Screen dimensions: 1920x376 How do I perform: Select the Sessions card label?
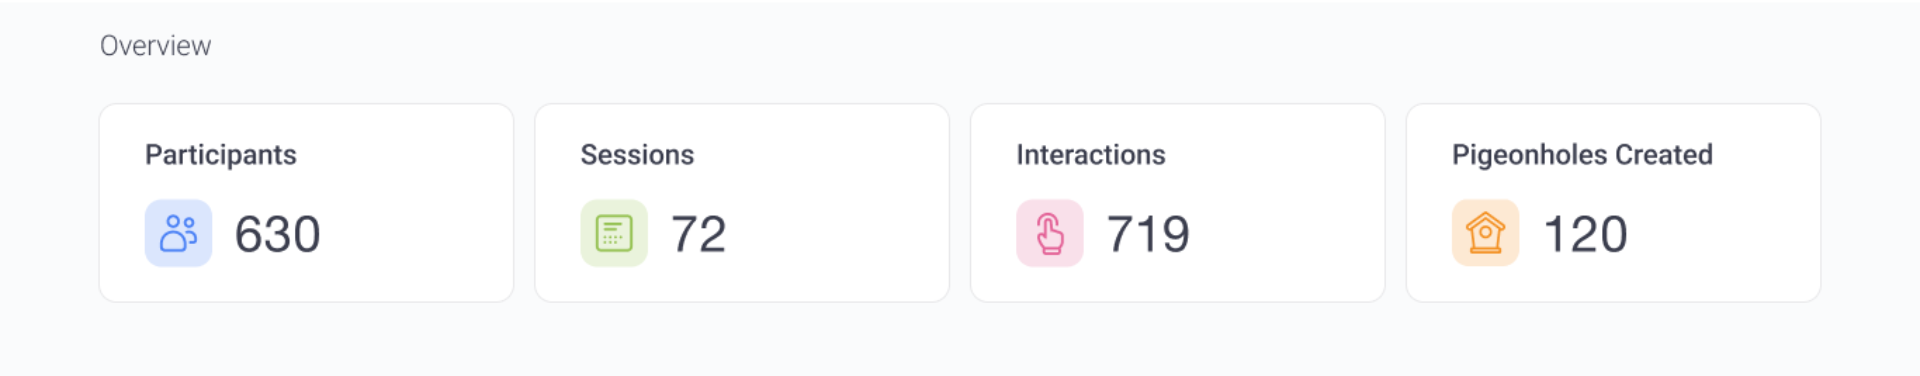tap(637, 155)
